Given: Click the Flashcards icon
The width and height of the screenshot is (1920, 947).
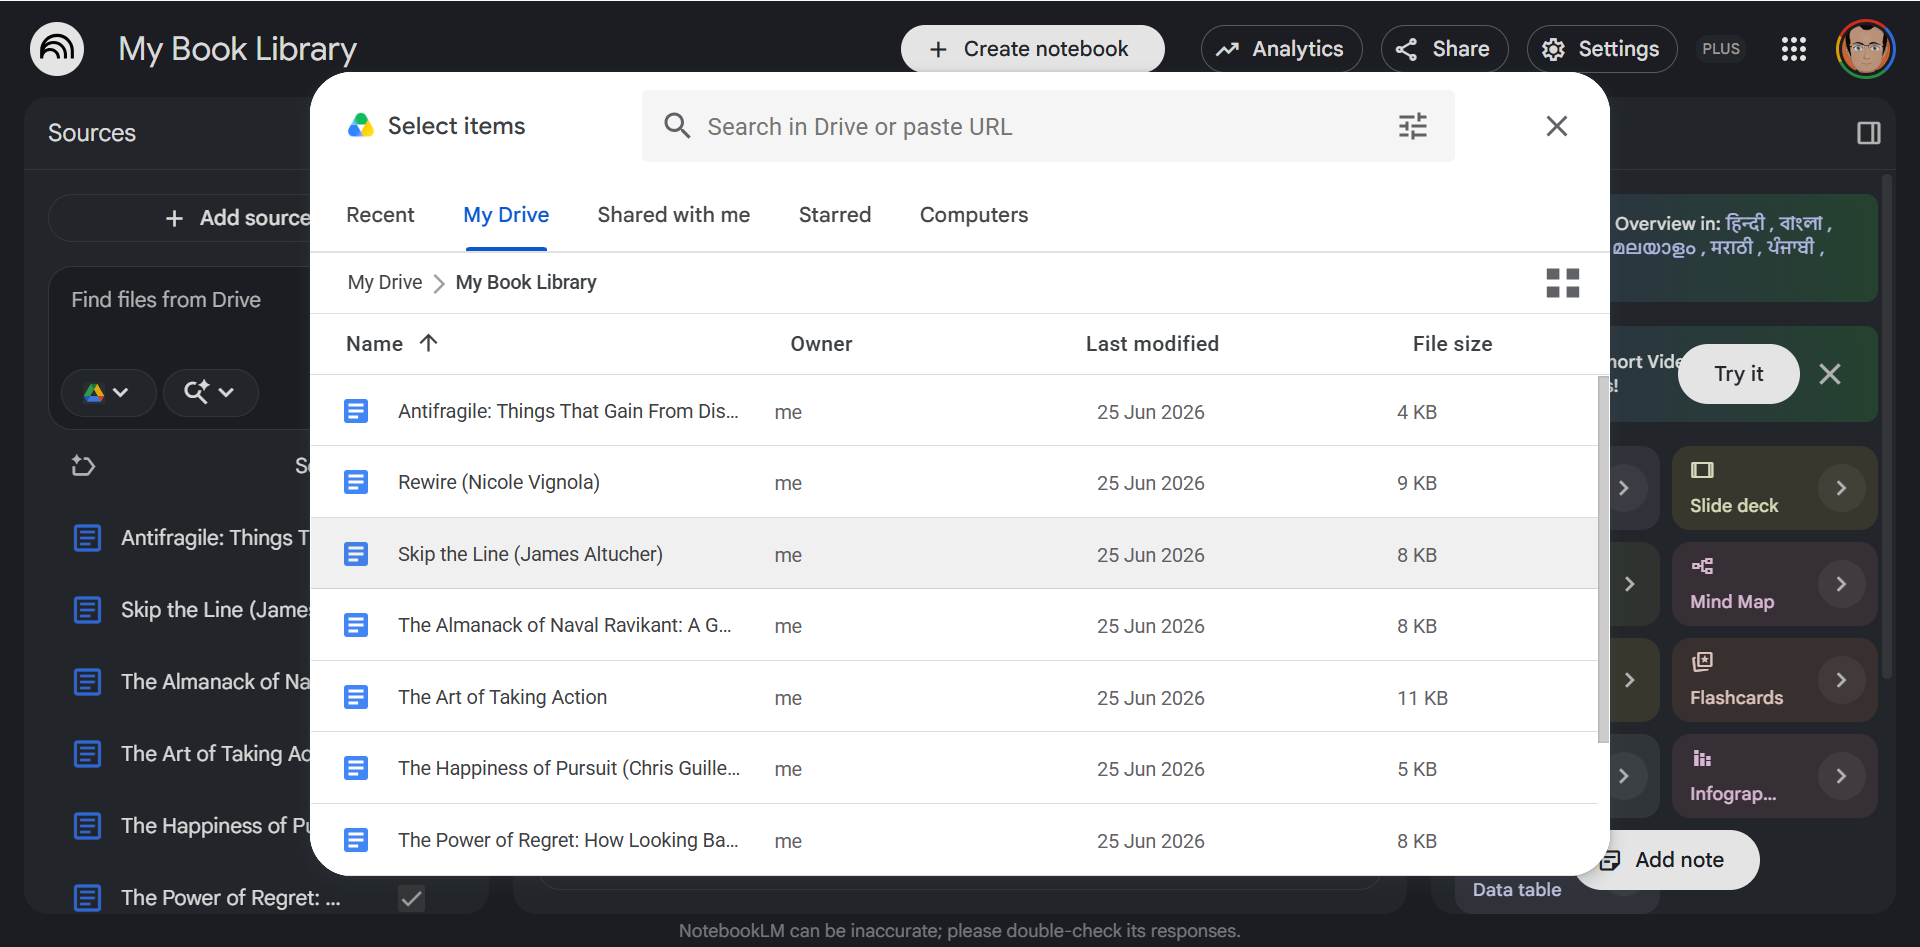Looking at the screenshot, I should pos(1702,662).
